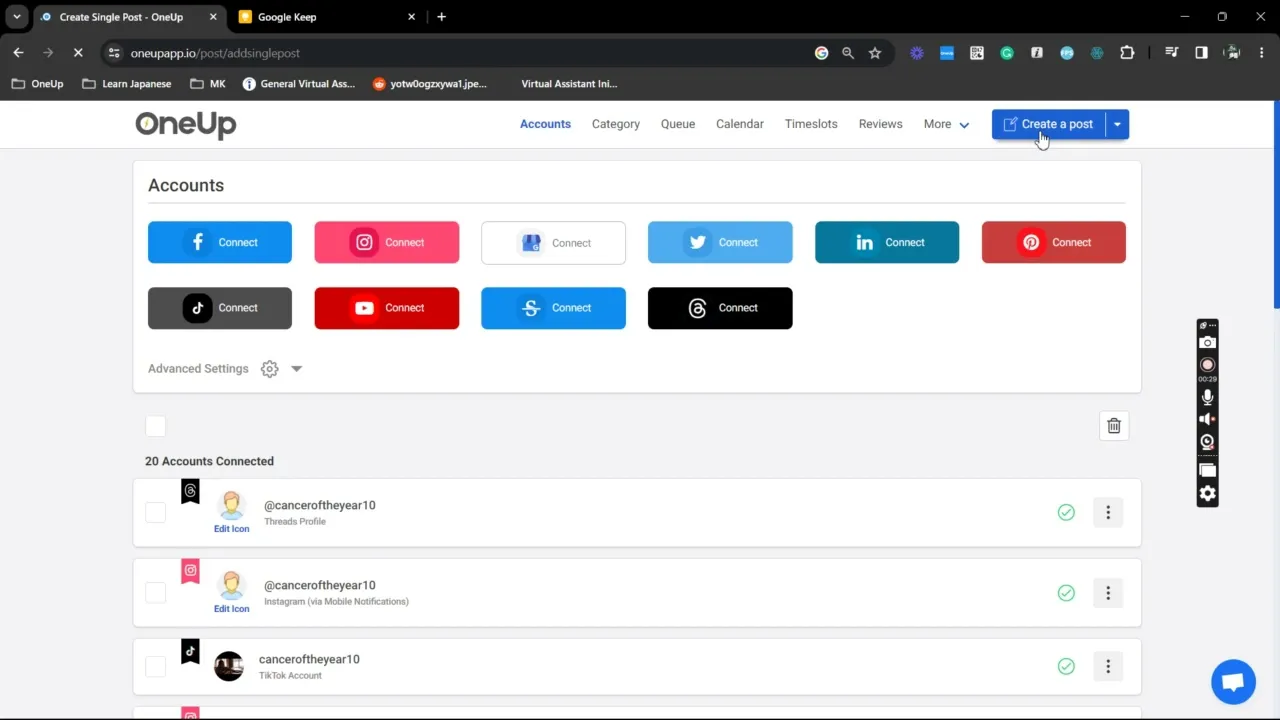
Task: Open Create a post dropdown arrow
Action: pyautogui.click(x=1117, y=124)
